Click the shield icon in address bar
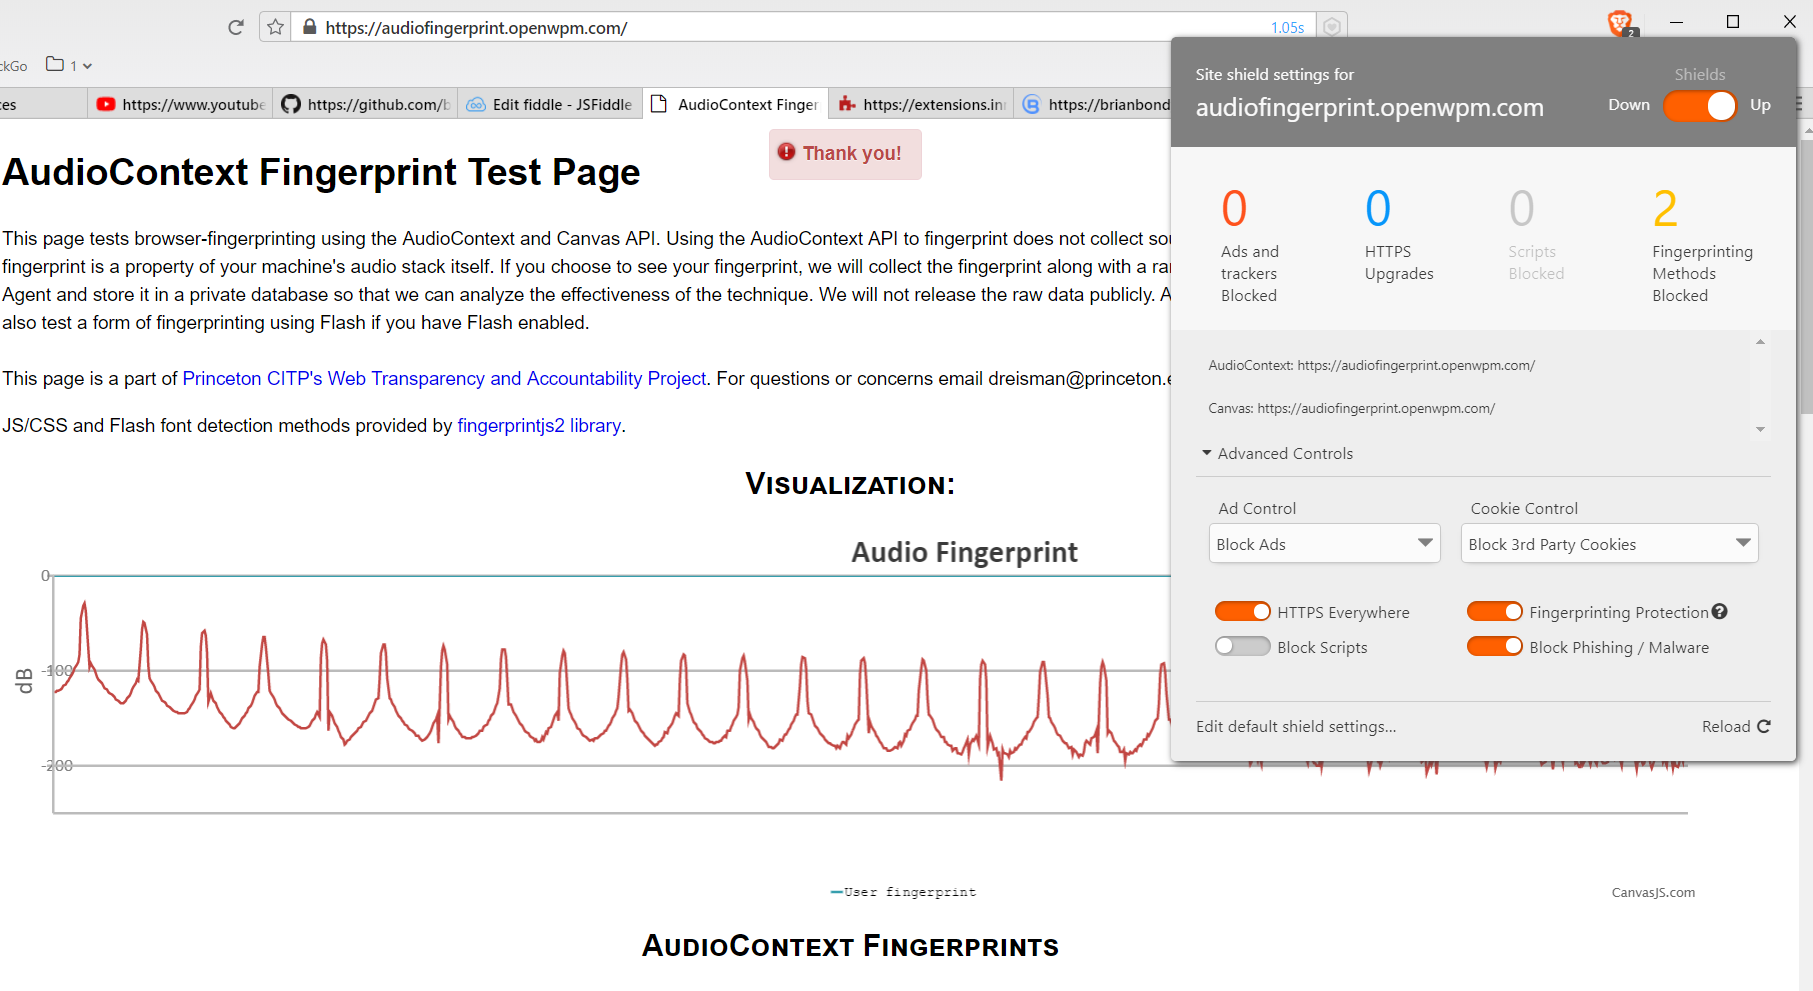This screenshot has width=1813, height=991. [x=1331, y=27]
